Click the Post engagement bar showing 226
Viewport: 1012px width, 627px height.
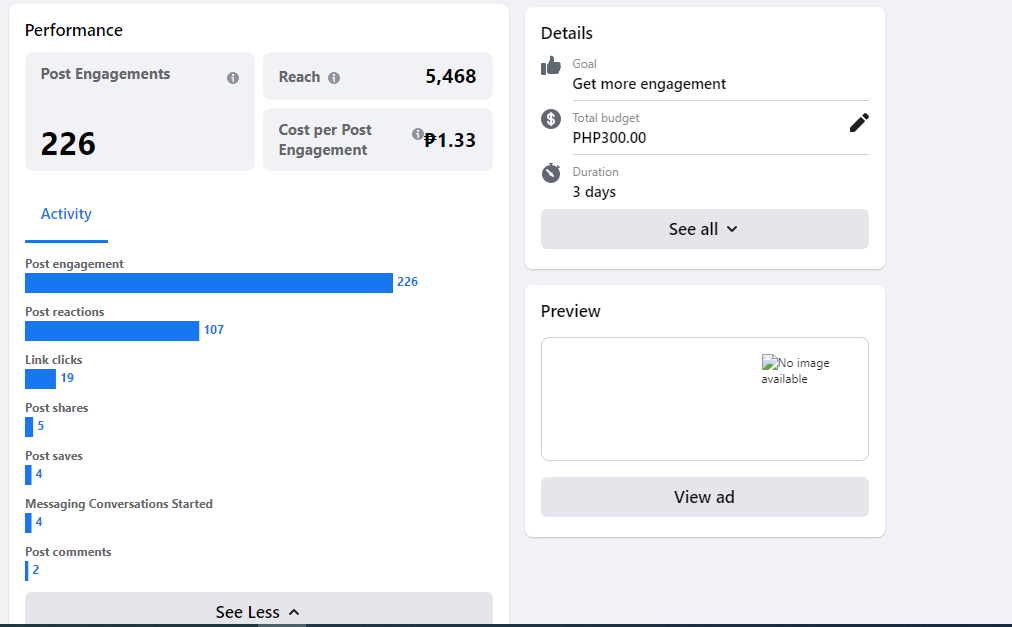pos(208,283)
